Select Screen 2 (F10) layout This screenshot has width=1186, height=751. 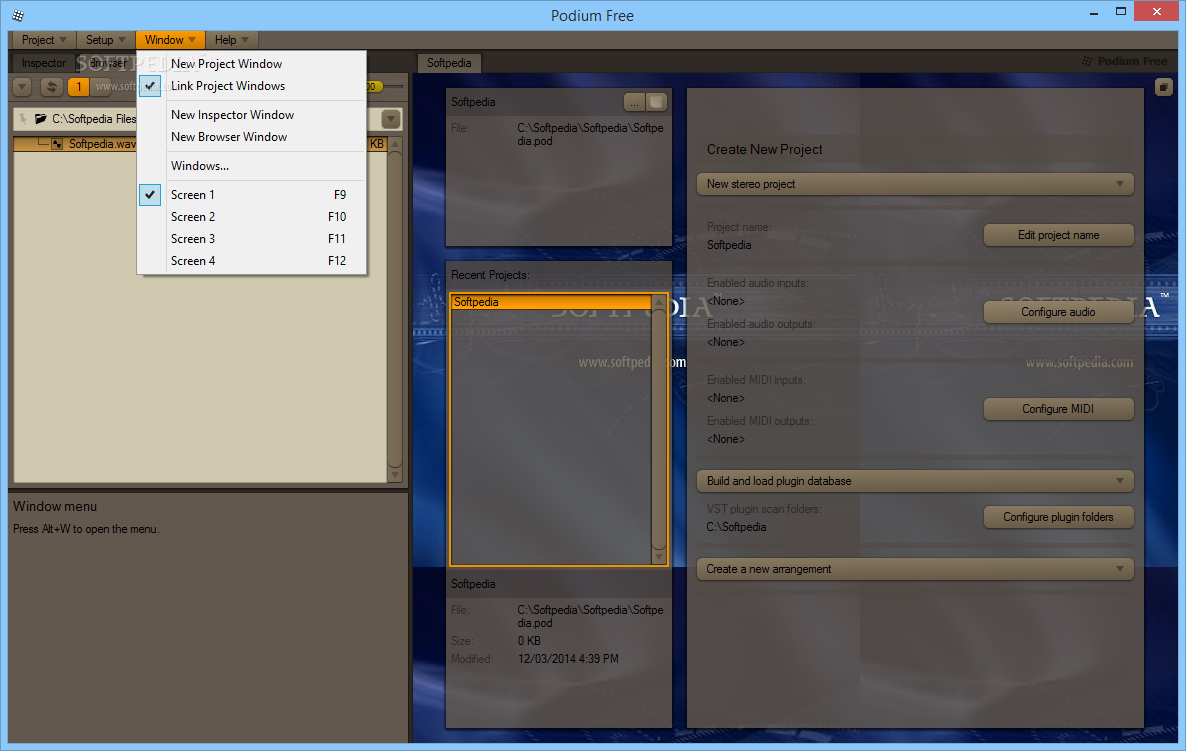251,216
